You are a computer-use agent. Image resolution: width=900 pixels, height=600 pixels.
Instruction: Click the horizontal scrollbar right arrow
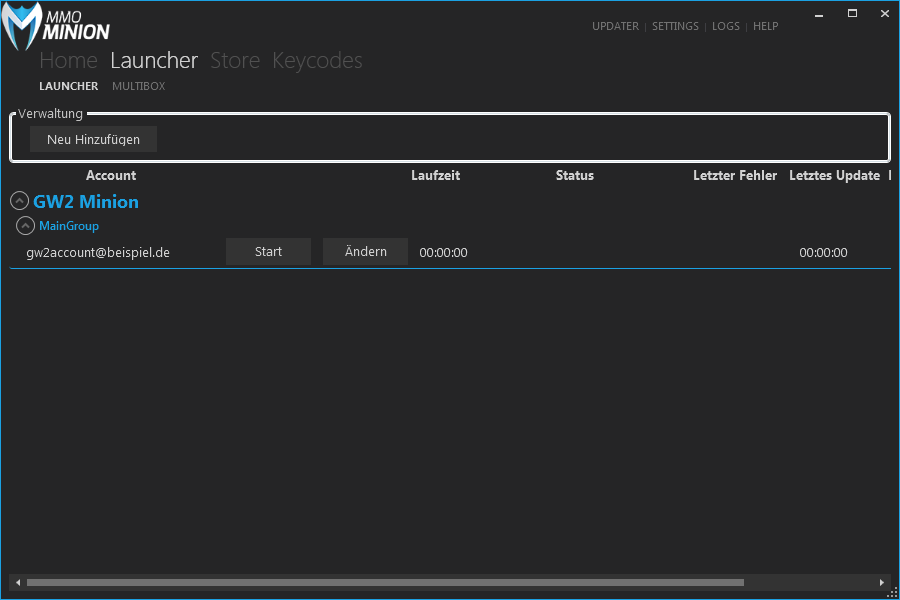point(882,582)
